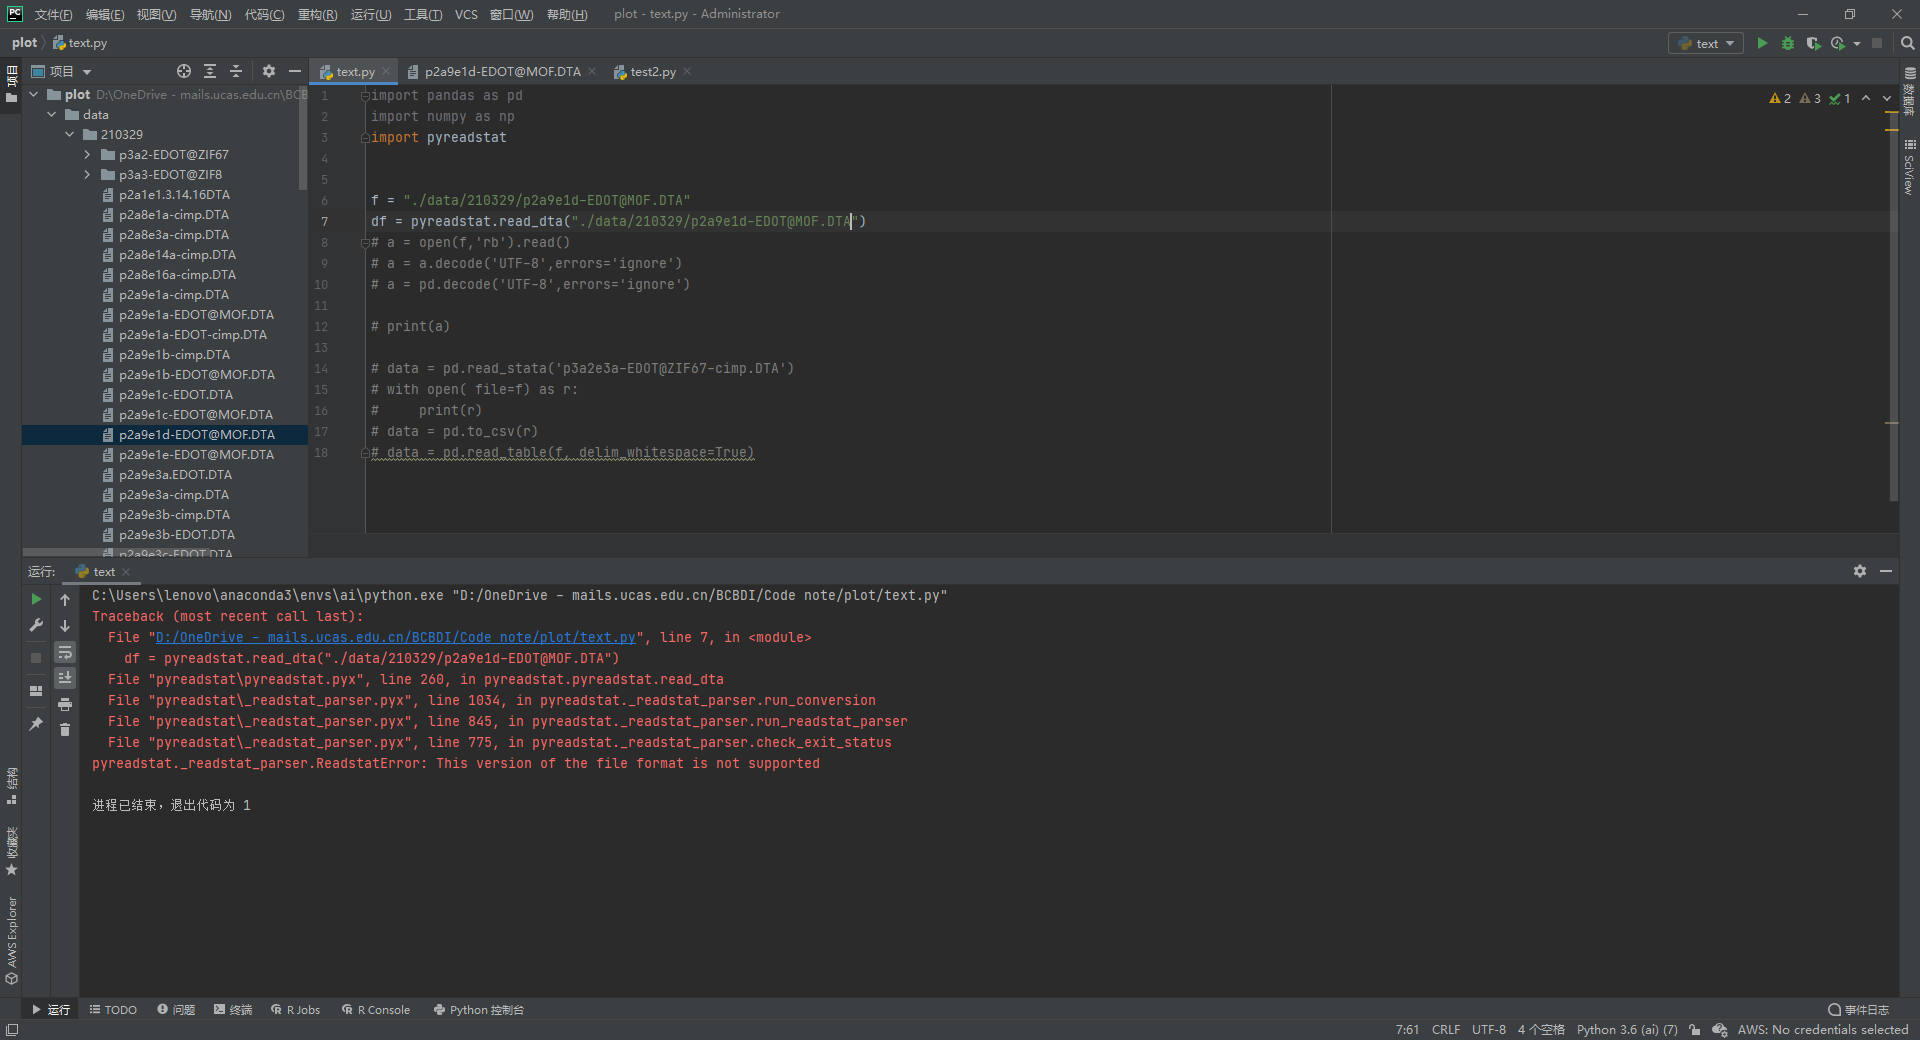Expand the p3a2-EDOT@ZIF67 folder
This screenshot has height=1040, width=1920.
coord(88,154)
